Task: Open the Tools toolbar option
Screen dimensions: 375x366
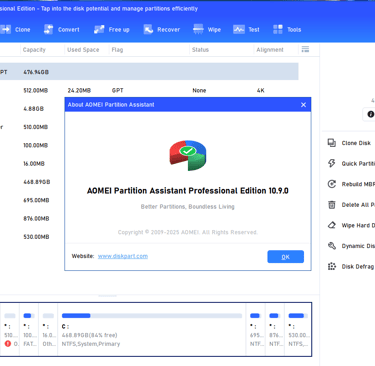Action: 287,30
